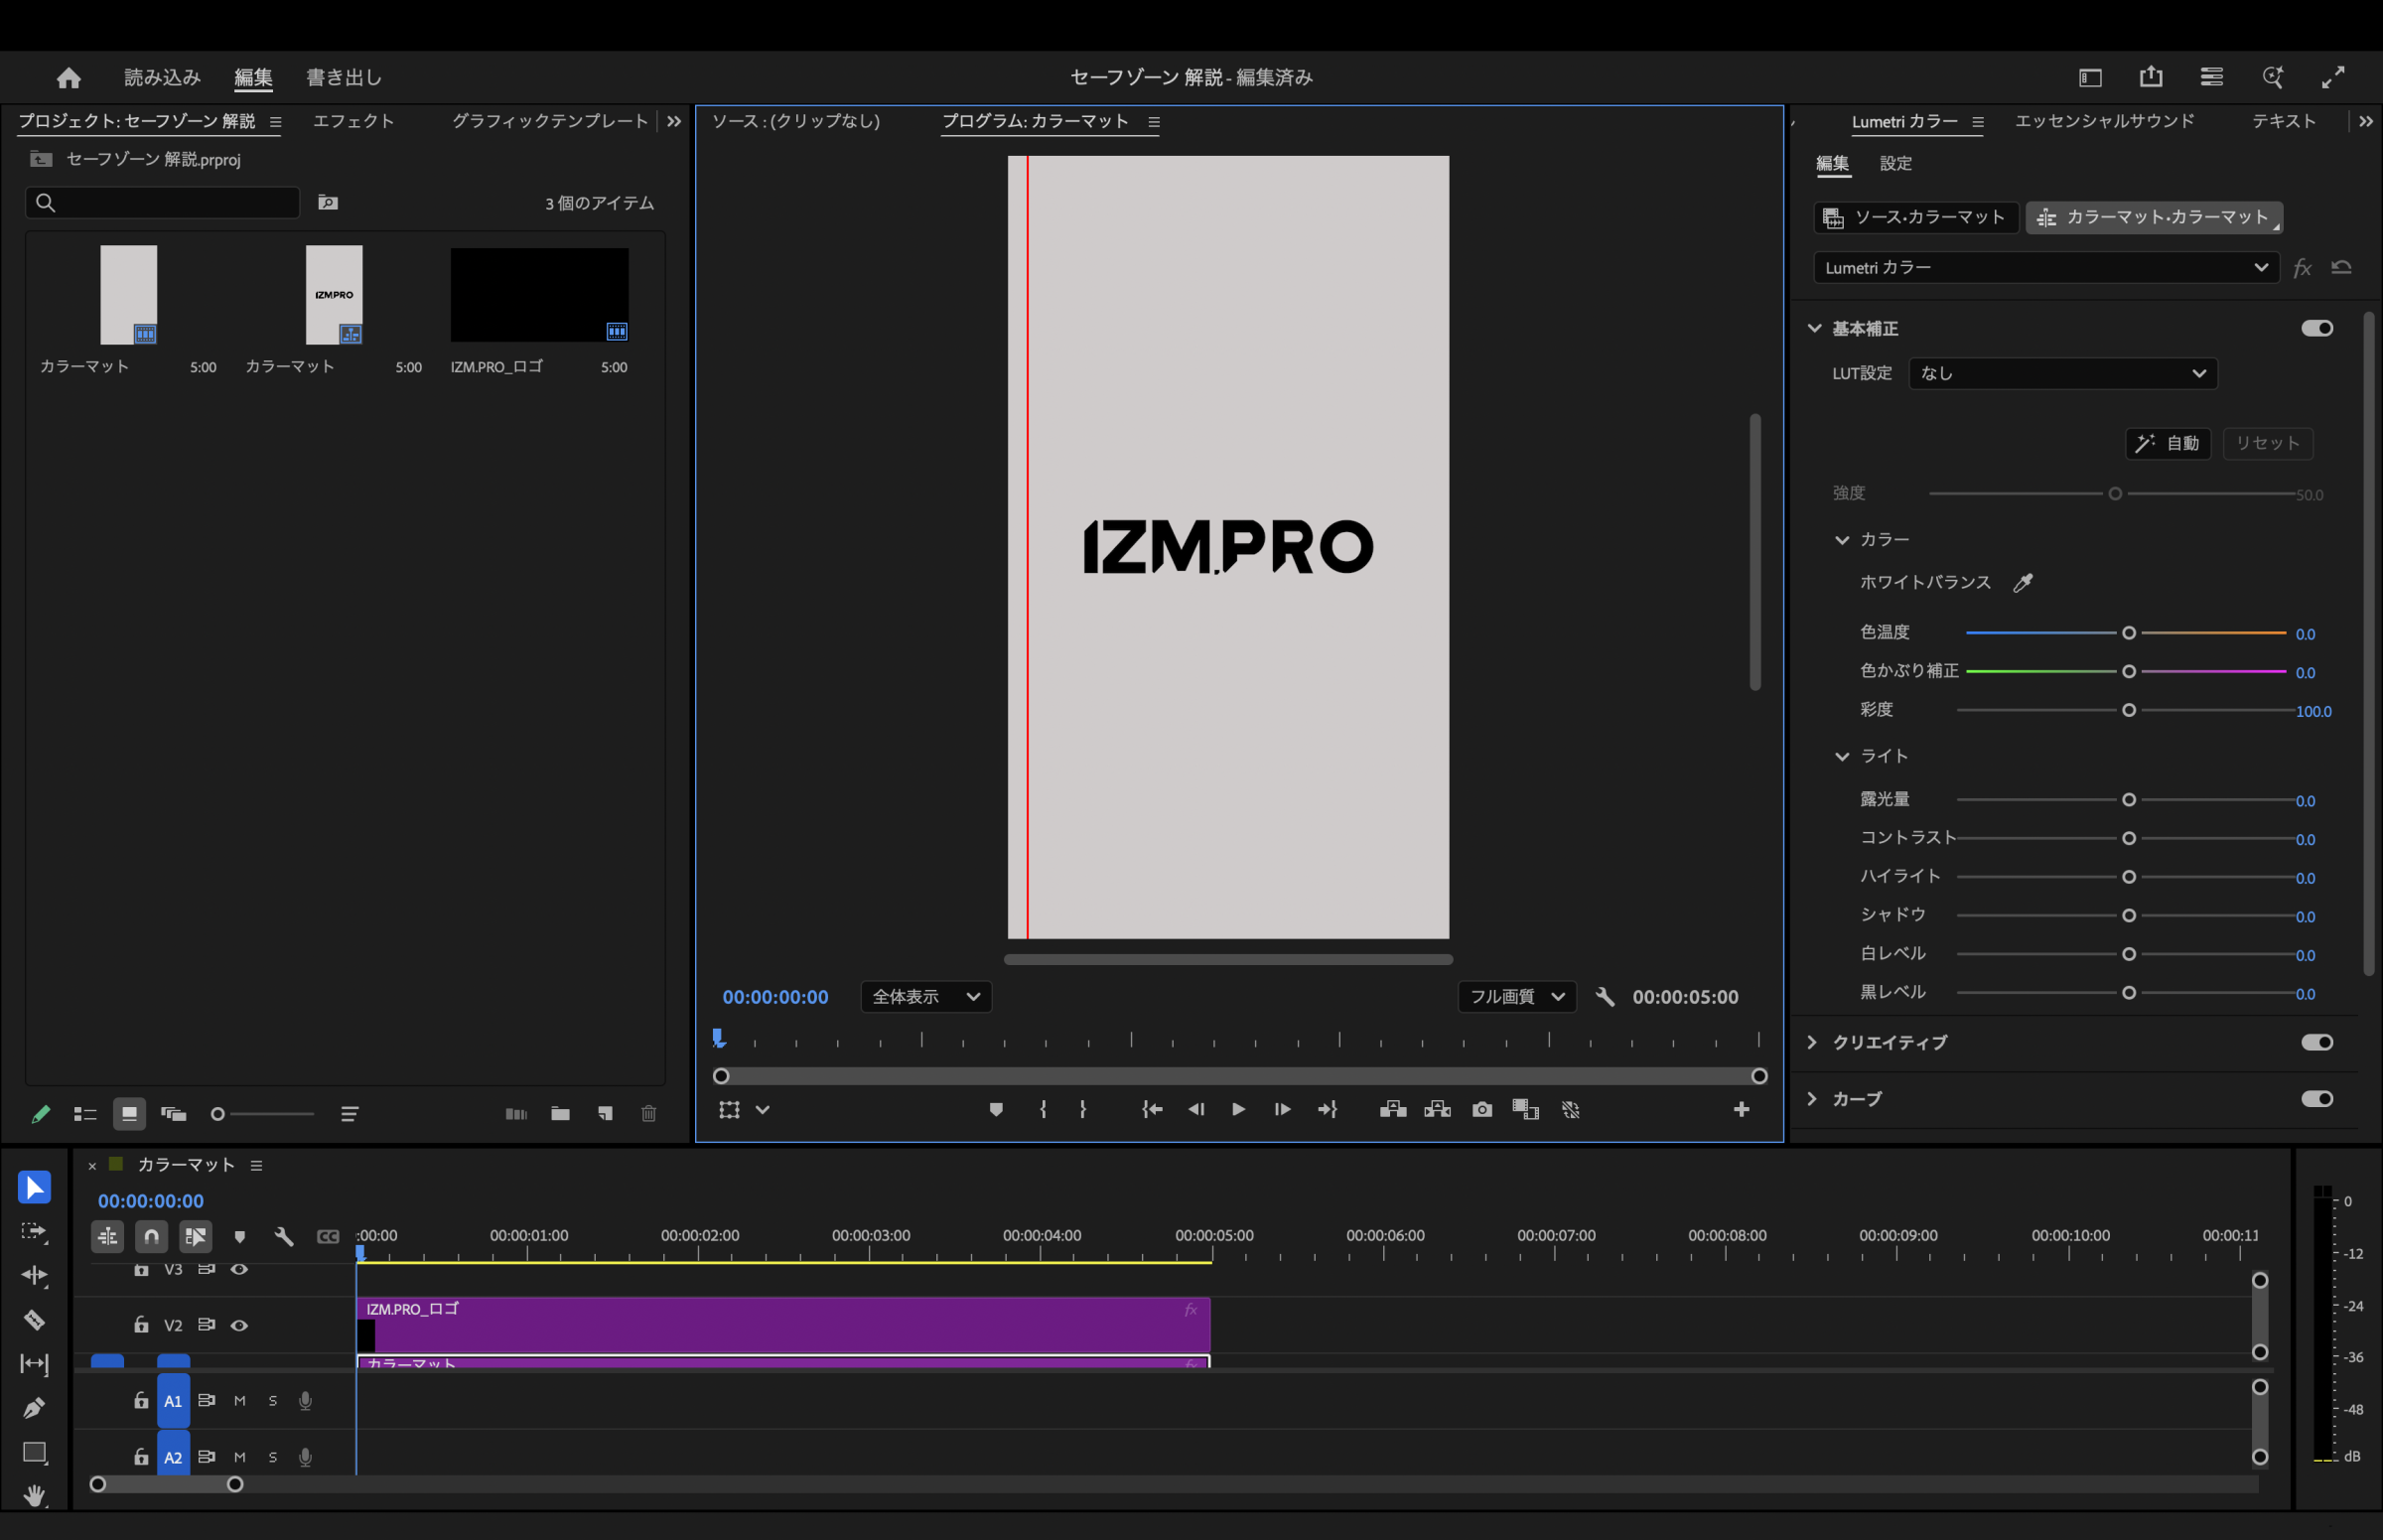
Task: Select the Razor tool in the toolbox
Action: 34,1320
